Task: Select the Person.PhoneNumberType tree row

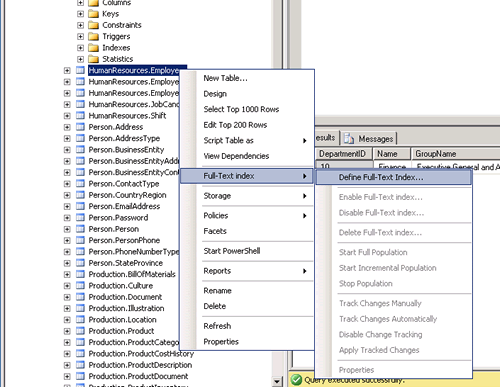Action: point(134,252)
